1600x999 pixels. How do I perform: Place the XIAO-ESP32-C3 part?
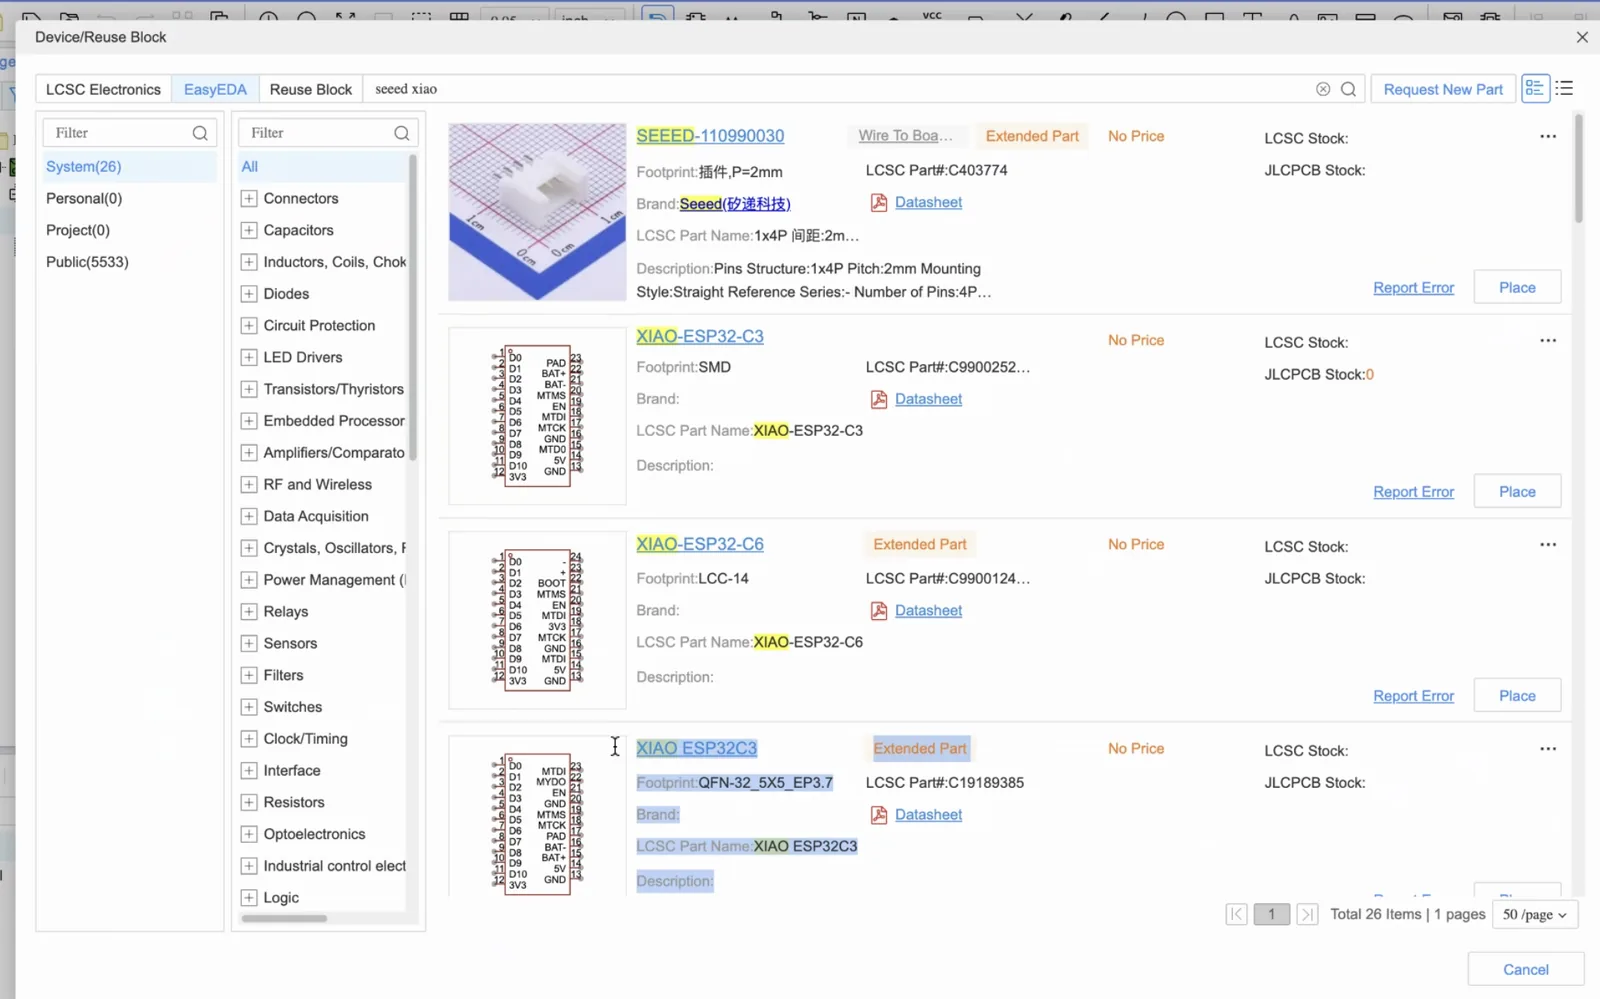1517,491
